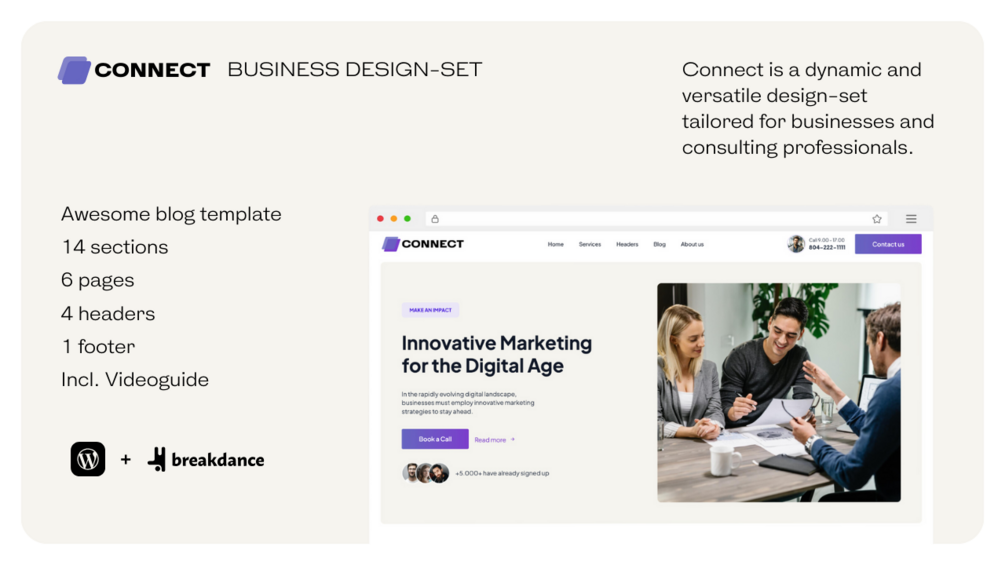
Task: Click the purple Connect logo in top banner
Action: point(74,70)
